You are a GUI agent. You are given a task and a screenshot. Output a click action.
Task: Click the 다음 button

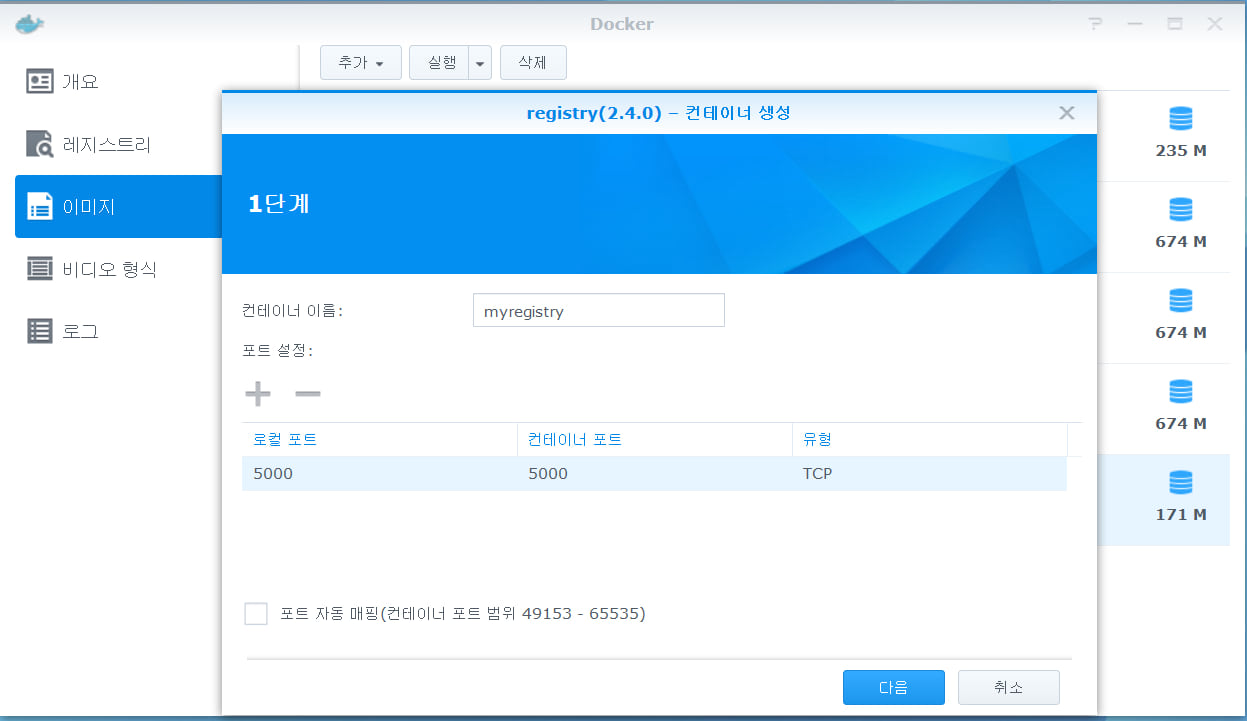894,687
